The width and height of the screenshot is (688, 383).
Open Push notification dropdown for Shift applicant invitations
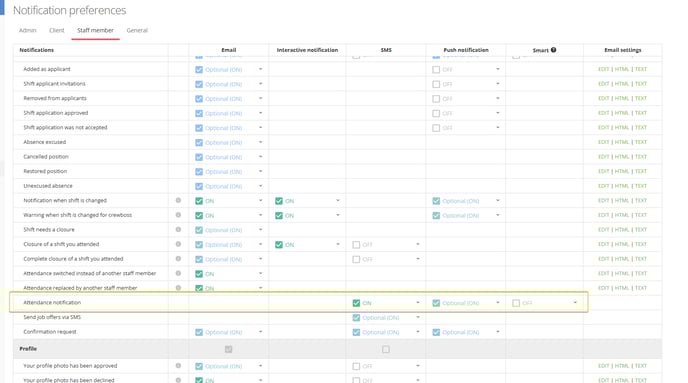(x=498, y=84)
